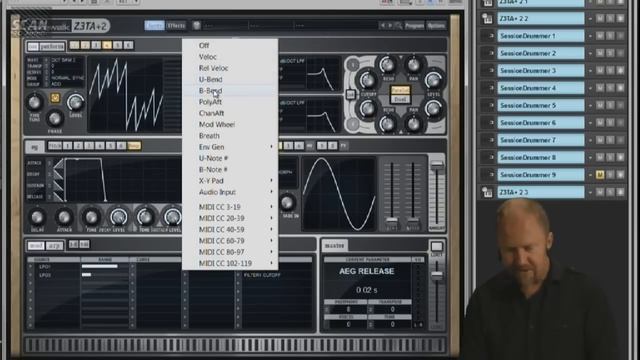Choose Mod Wheel in source menu

click(x=230, y=124)
